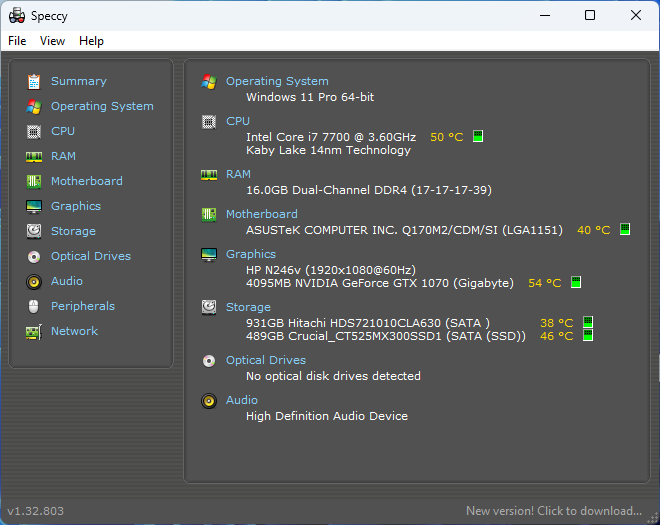
Task: Click the Storage drive icon in main panel
Action: 209,307
